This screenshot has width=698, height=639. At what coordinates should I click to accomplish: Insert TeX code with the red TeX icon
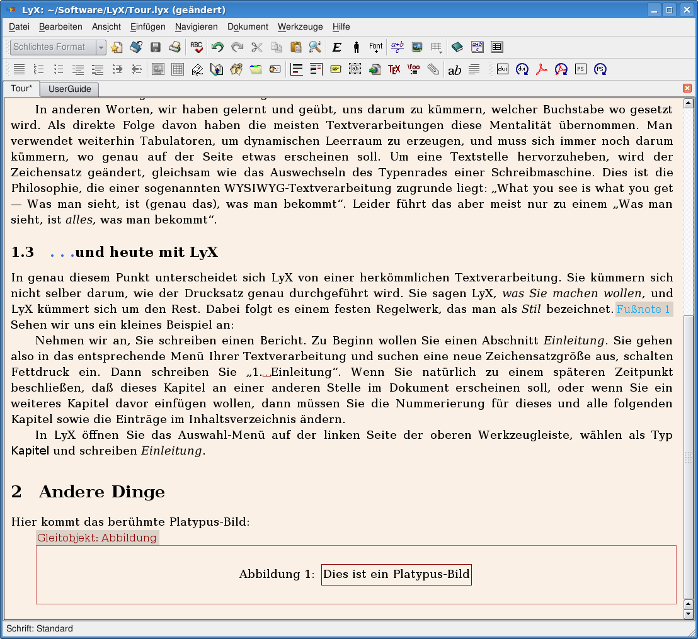tap(394, 69)
